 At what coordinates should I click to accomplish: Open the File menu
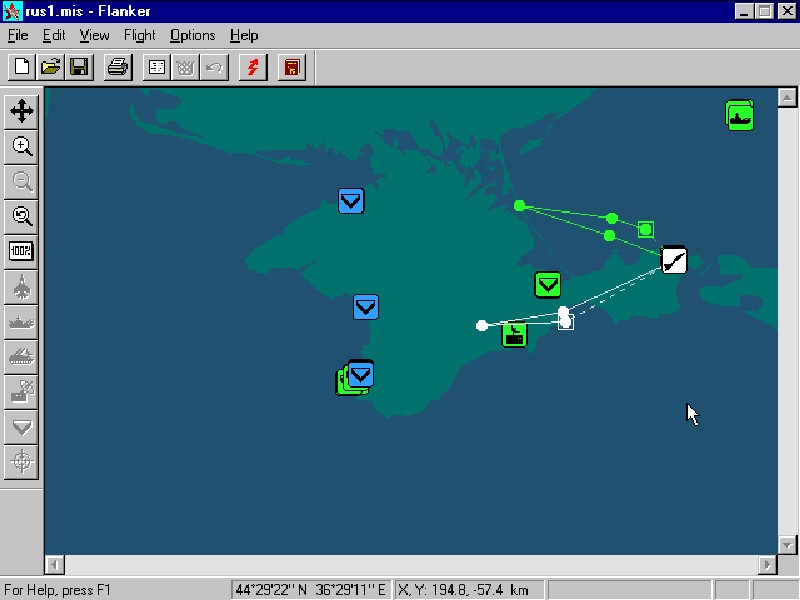click(18, 35)
